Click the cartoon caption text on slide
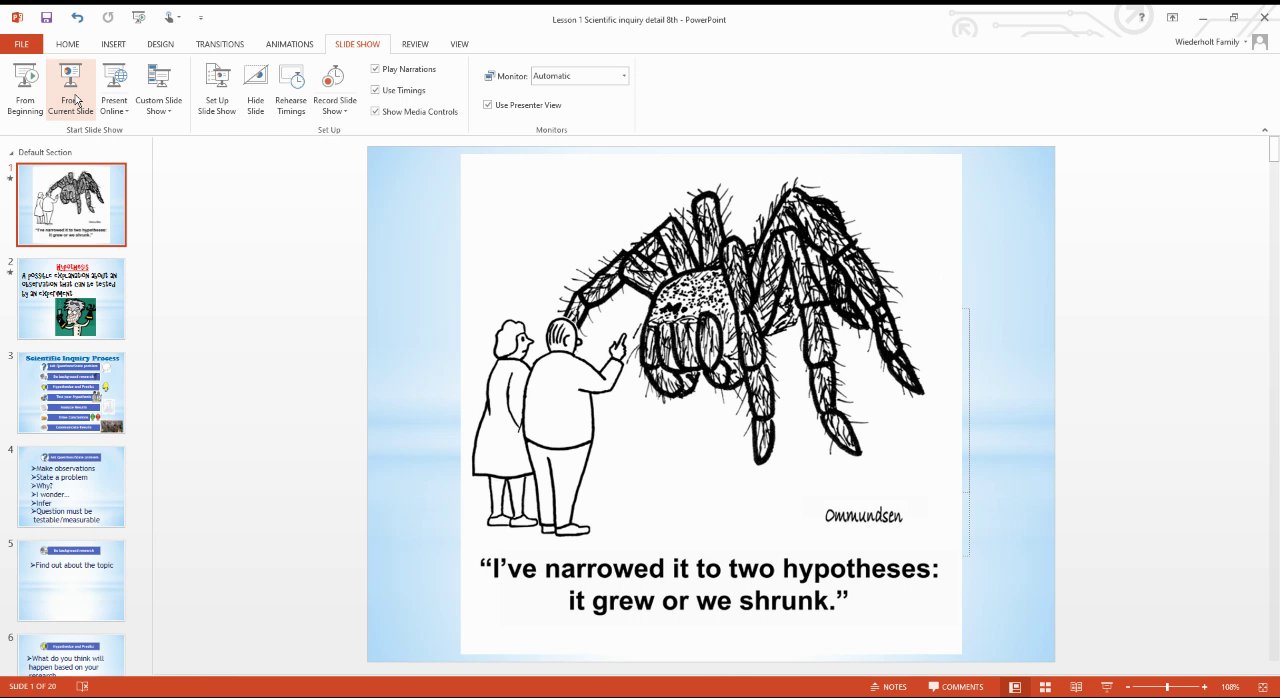 (710, 585)
